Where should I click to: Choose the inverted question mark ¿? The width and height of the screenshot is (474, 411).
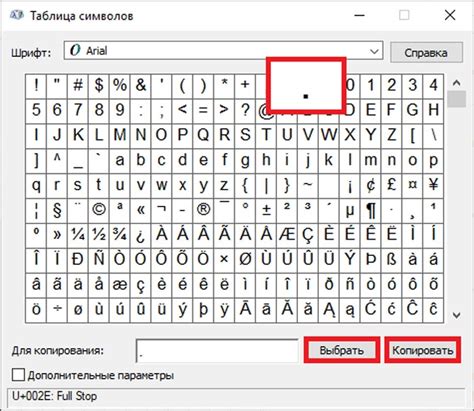141,236
